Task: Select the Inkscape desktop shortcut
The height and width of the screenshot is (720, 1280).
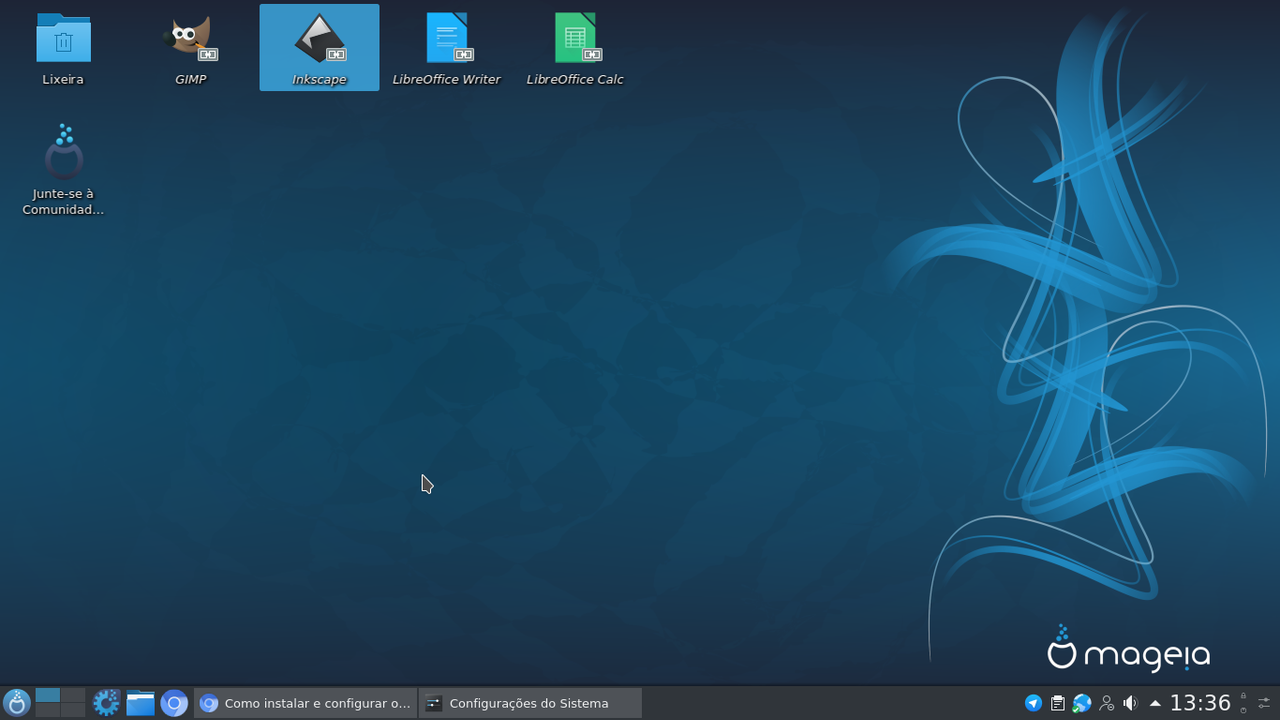Action: 319,48
